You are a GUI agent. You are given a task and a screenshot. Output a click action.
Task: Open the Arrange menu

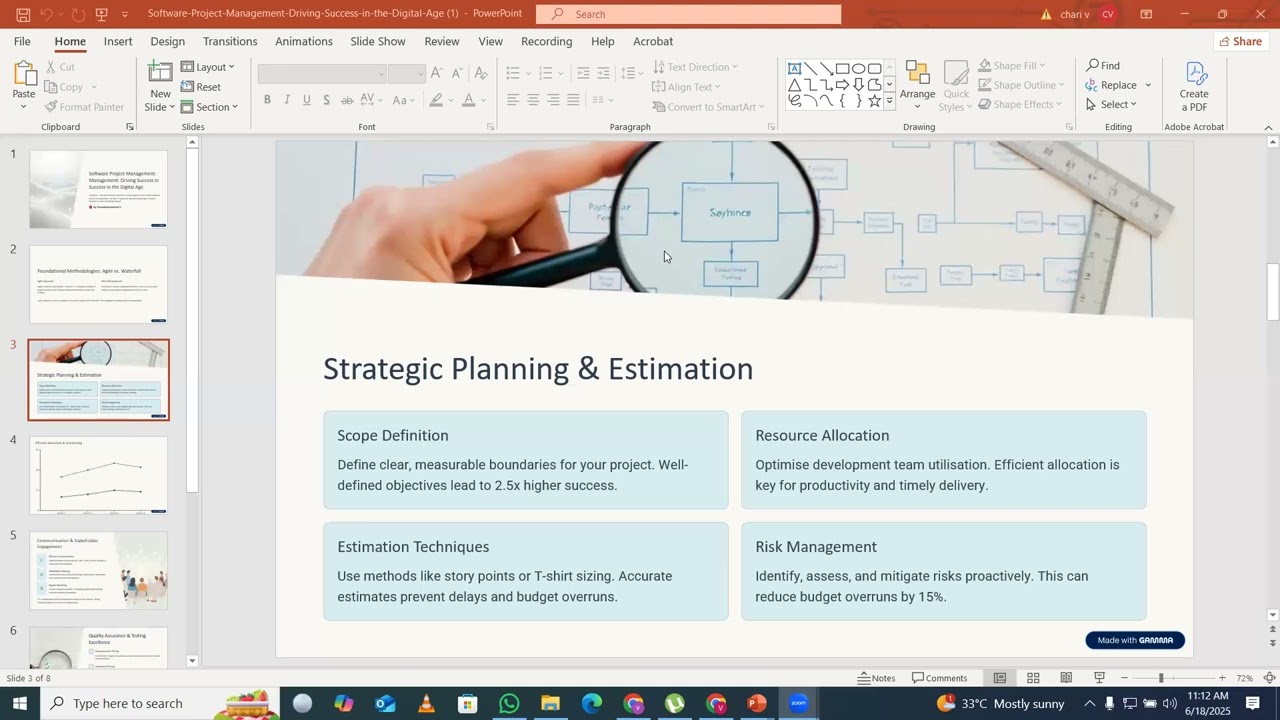click(917, 86)
